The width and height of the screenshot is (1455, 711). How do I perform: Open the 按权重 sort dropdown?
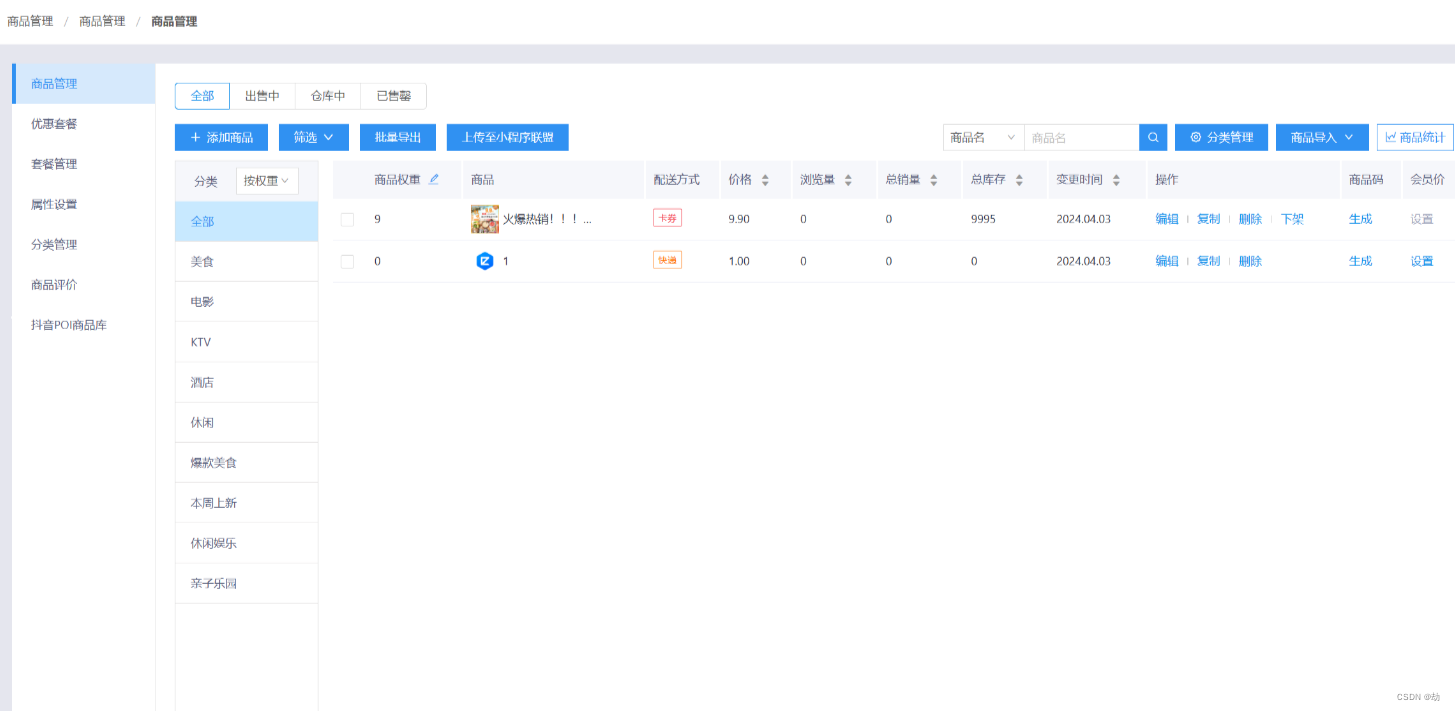pyautogui.click(x=267, y=181)
